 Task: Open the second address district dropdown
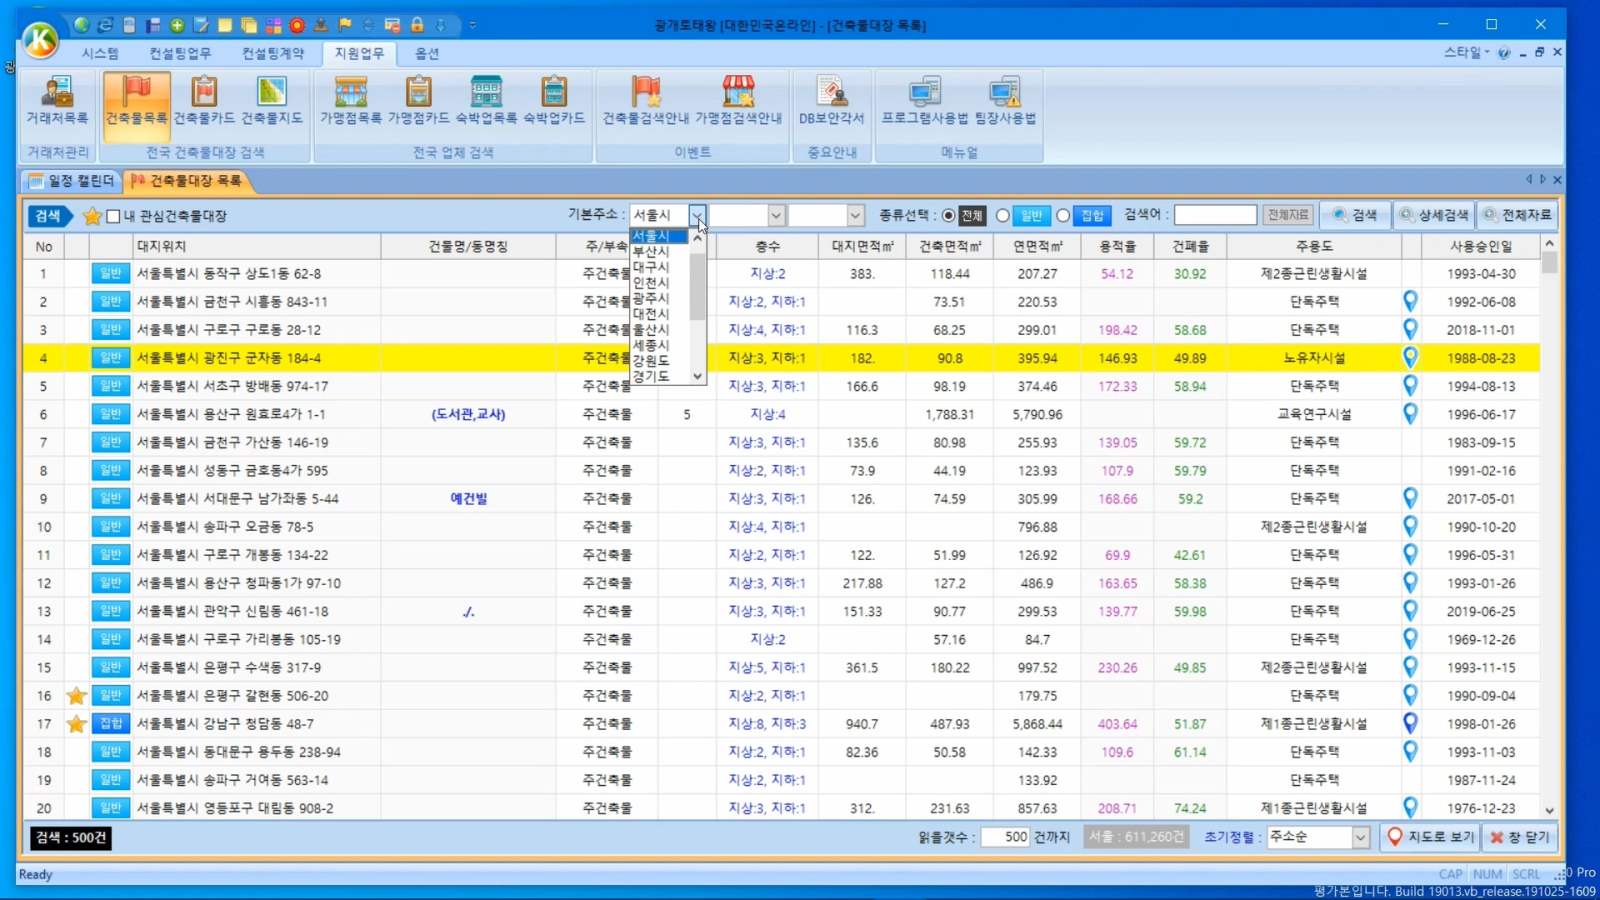coord(775,216)
